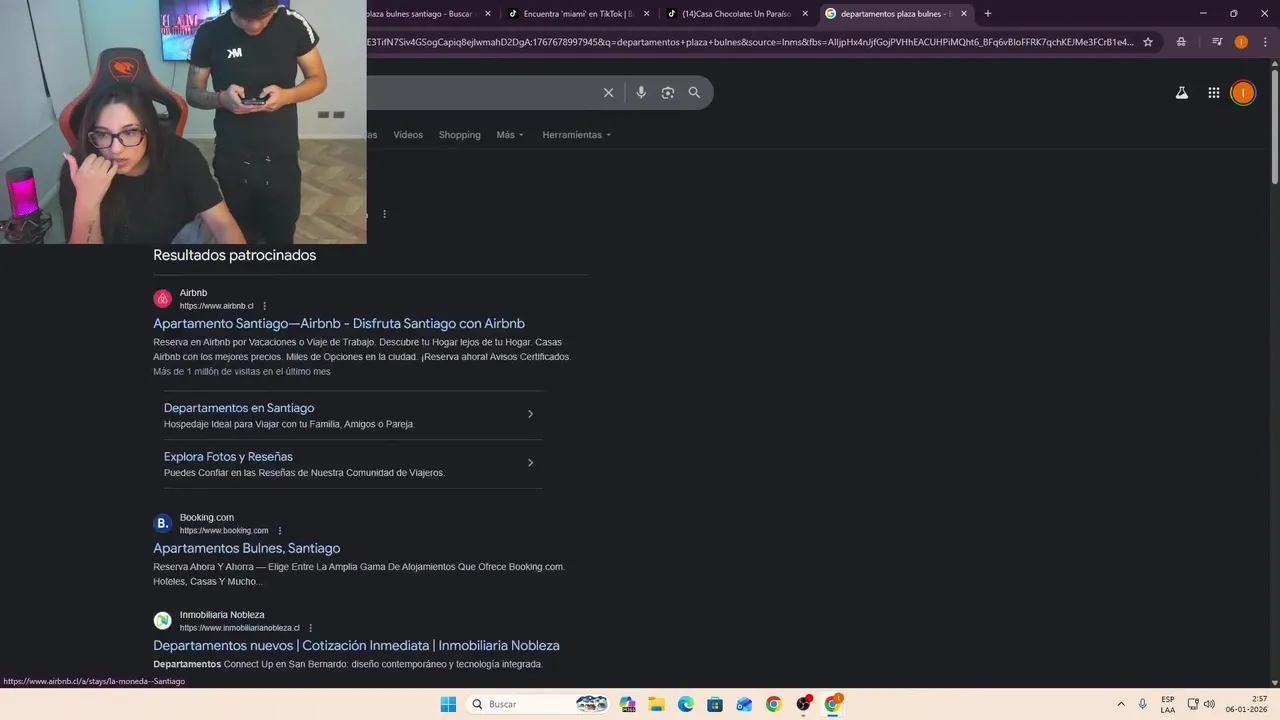Image resolution: width=1280 pixels, height=720 pixels.
Task: Open 'Explora Fotos y Reseñas' sitelink
Action: pyautogui.click(x=228, y=457)
